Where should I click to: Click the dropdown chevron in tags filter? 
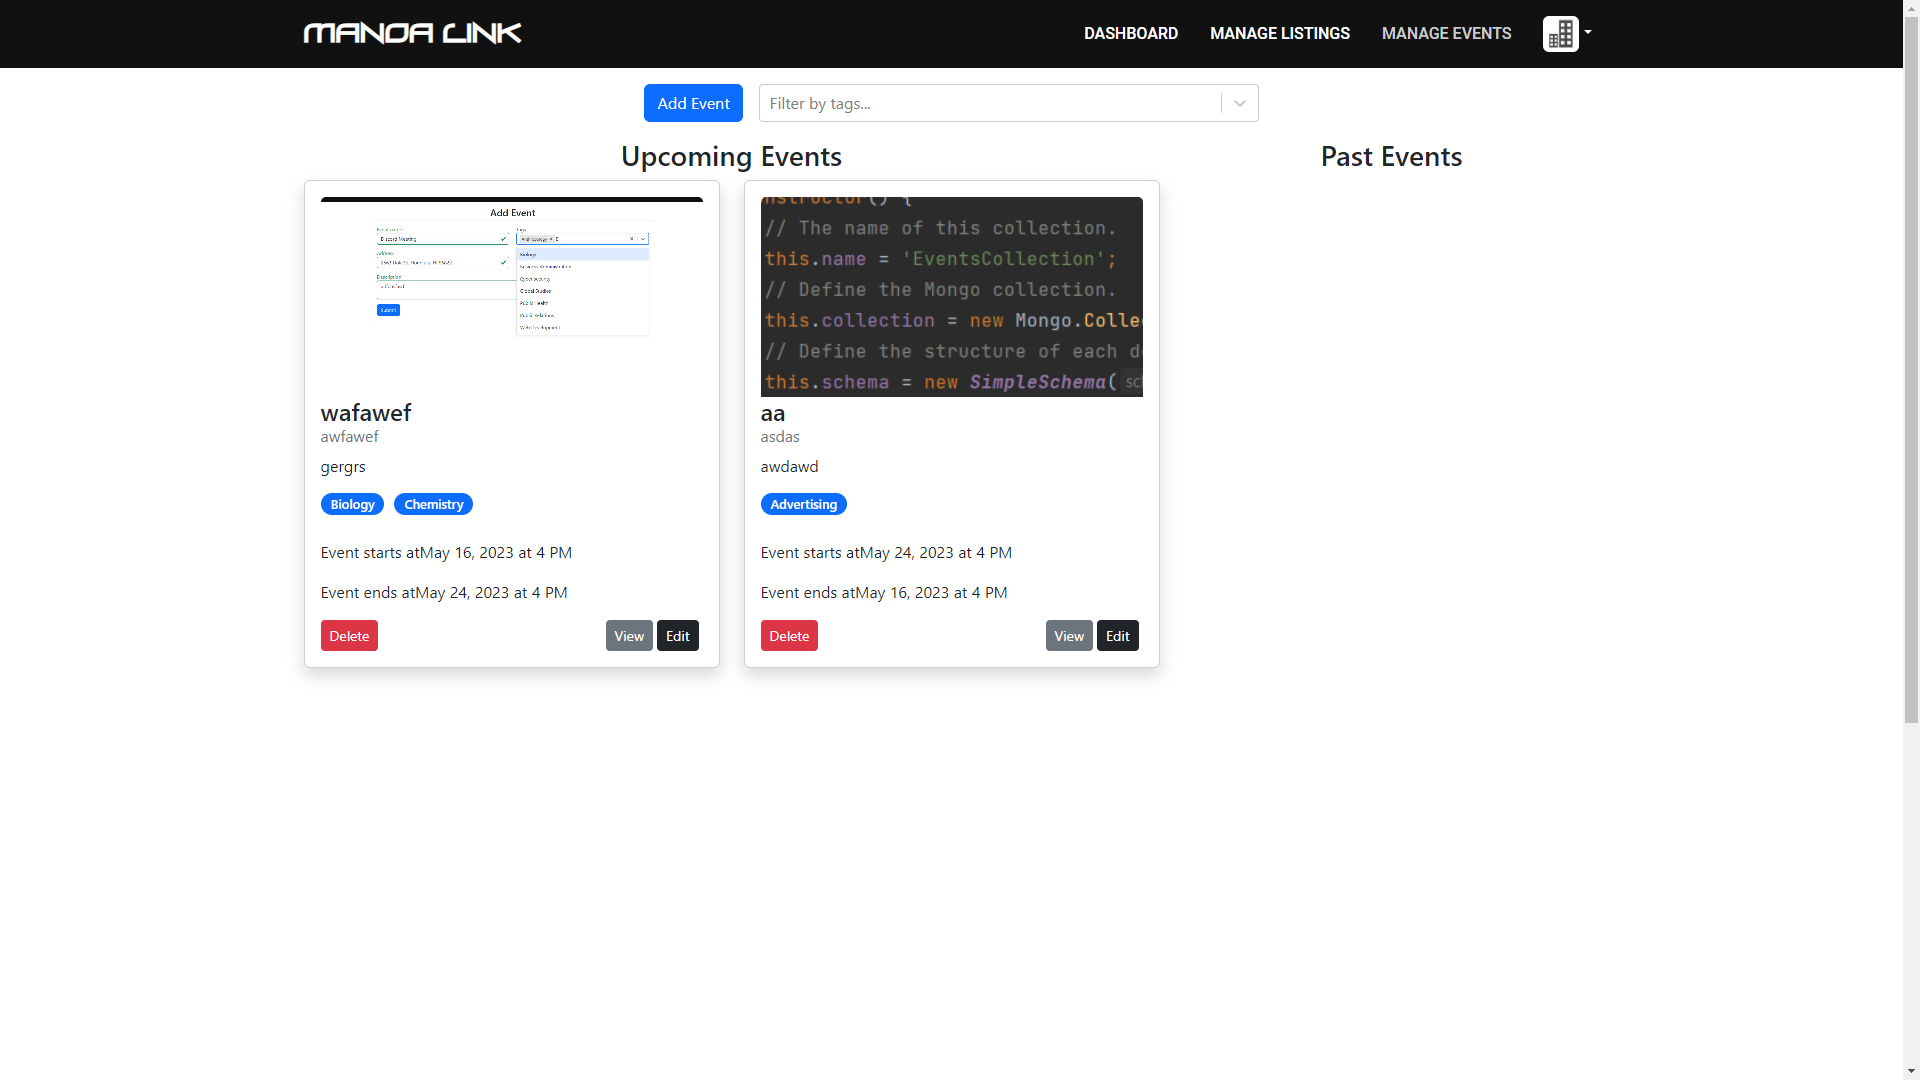point(1238,103)
